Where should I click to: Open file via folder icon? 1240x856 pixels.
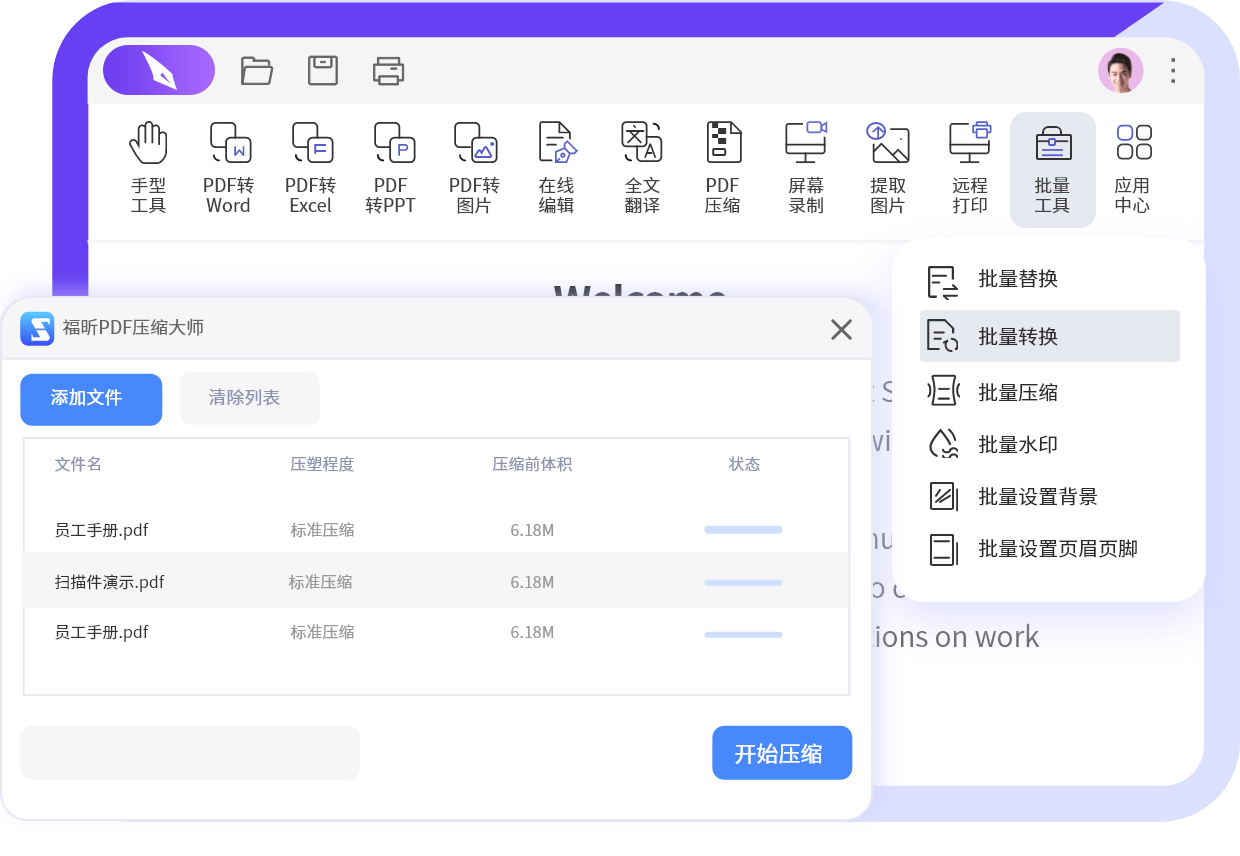click(257, 70)
